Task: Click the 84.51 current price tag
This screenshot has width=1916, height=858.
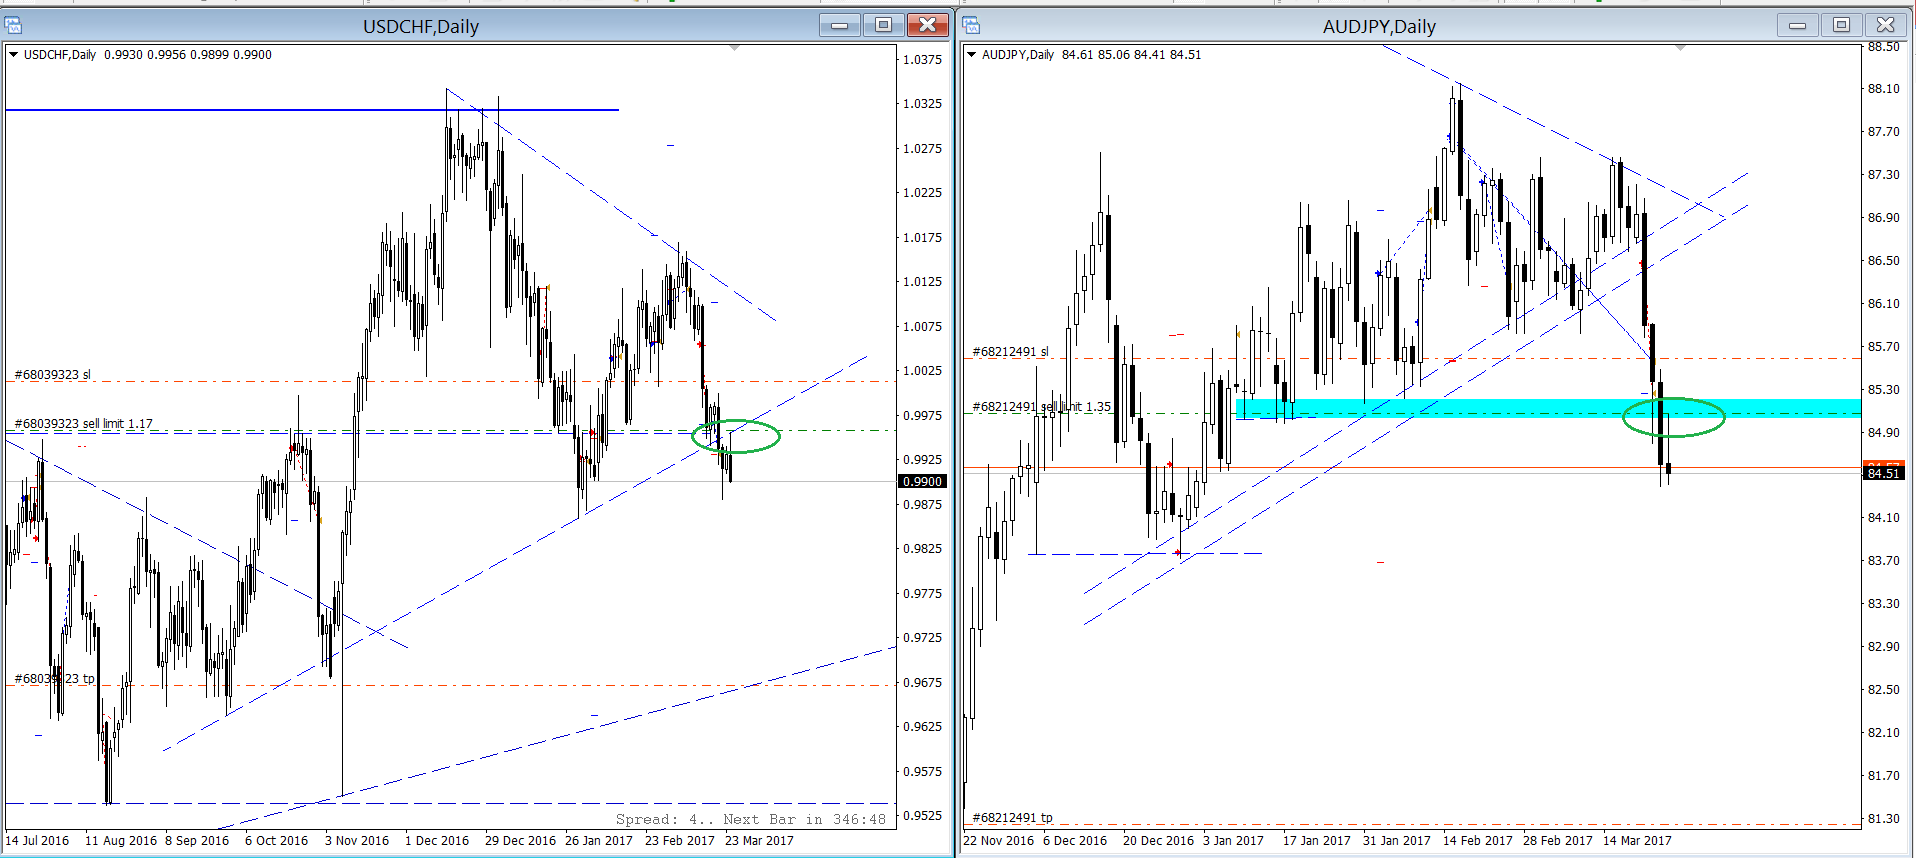Action: [x=1884, y=473]
